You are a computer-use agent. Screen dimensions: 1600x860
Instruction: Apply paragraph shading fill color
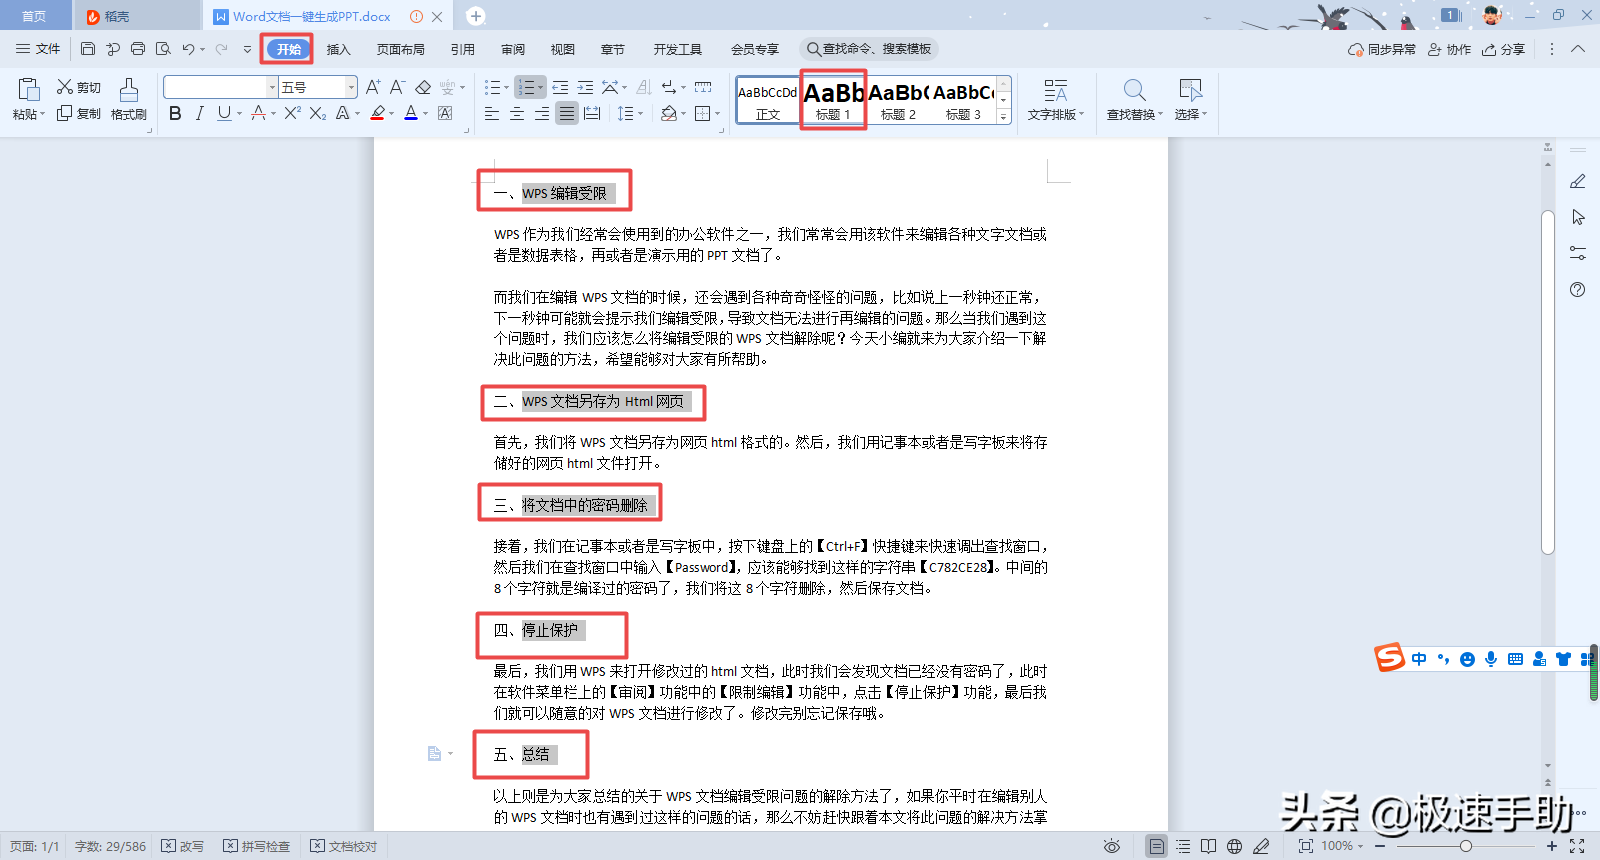click(x=669, y=113)
